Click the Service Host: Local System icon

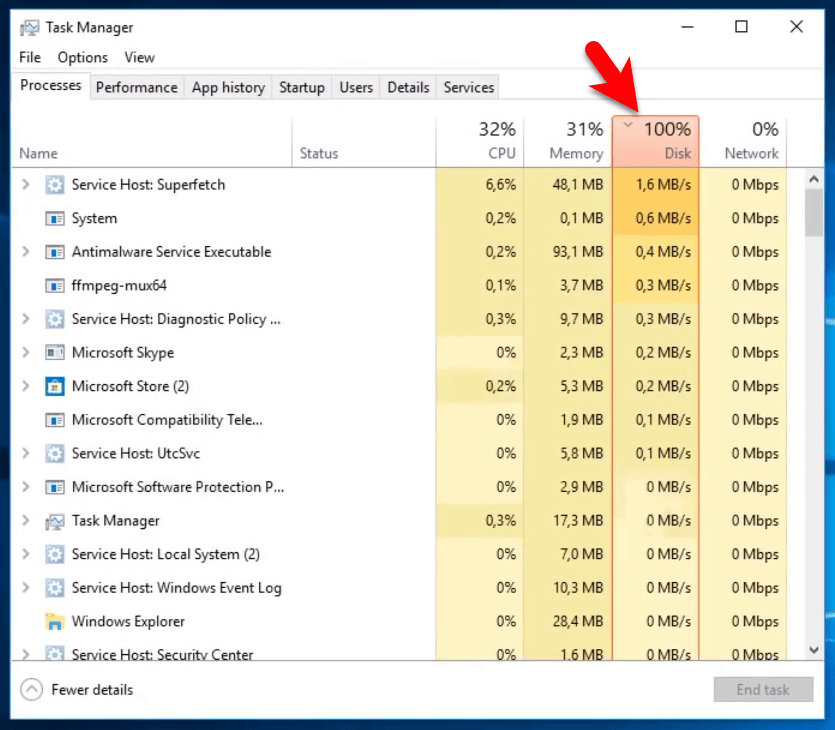tap(54, 554)
